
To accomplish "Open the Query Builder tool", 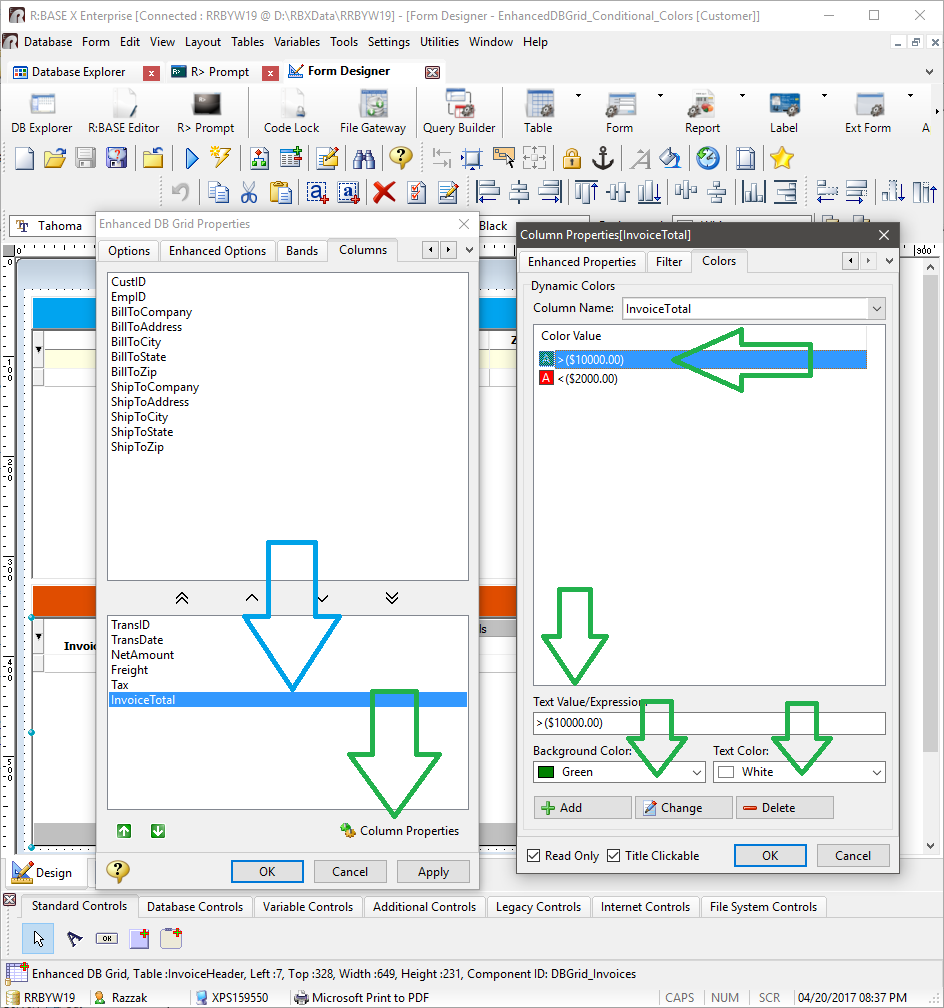I will tap(459, 111).
